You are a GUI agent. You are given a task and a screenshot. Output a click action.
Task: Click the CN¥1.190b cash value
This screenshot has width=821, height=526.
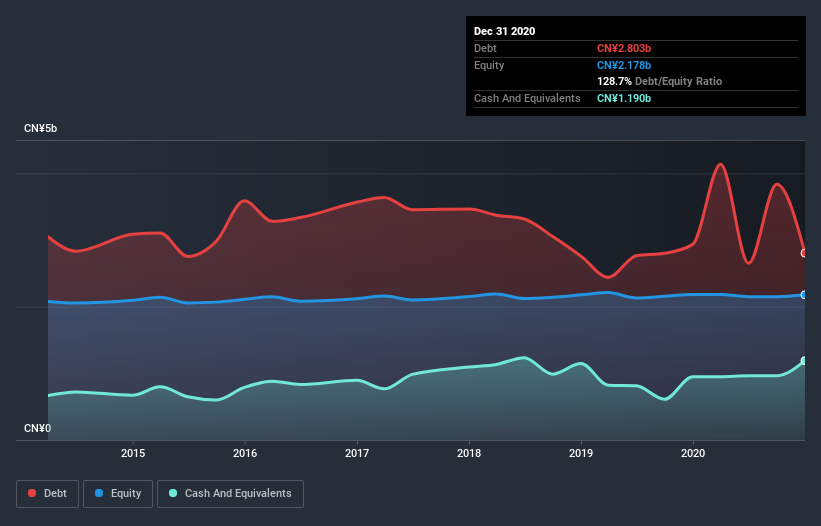(x=624, y=98)
